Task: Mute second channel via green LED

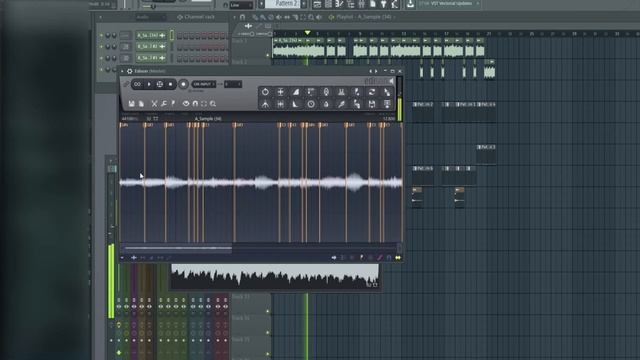Action: tap(102, 47)
